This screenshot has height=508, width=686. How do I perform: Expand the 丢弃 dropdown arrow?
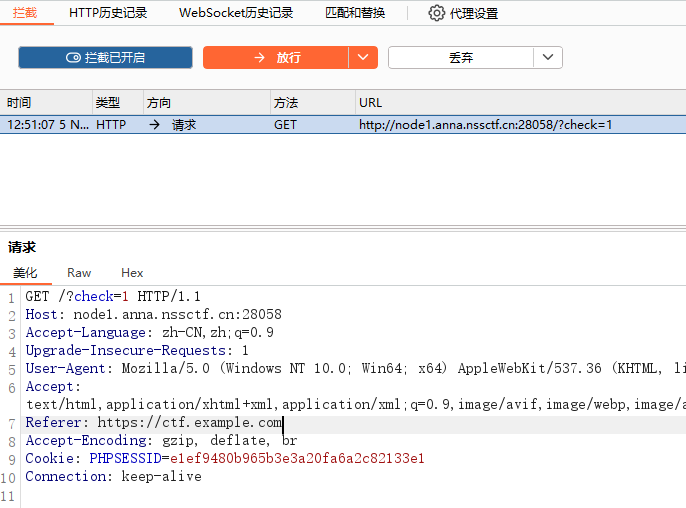548,57
